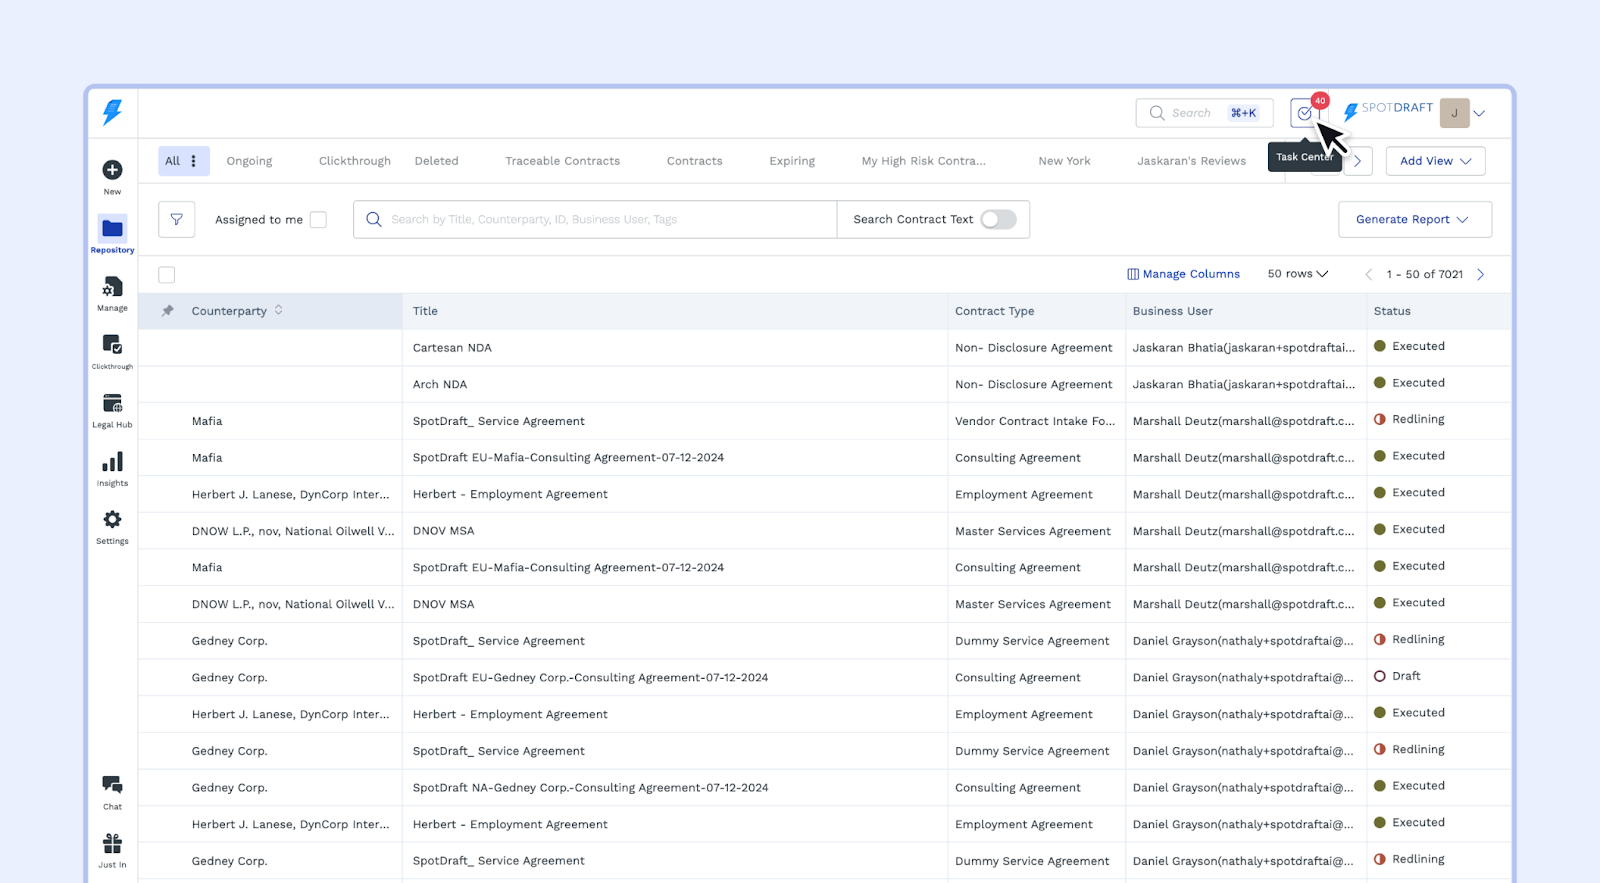The height and width of the screenshot is (883, 1600).
Task: Open the Chat icon in sidebar
Action: [112, 785]
